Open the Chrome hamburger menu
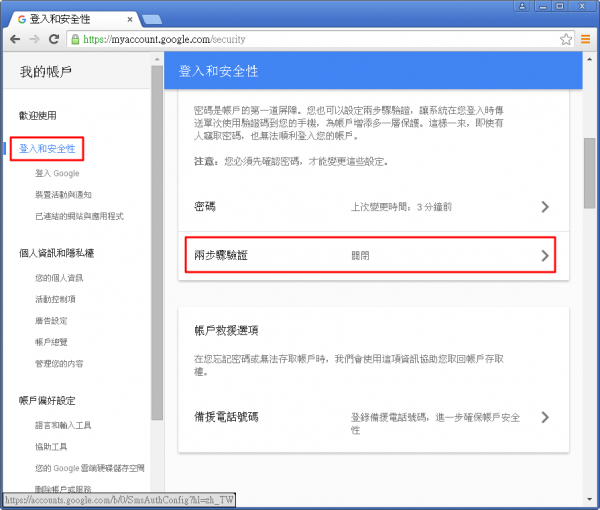The width and height of the screenshot is (600, 510). pyautogui.click(x=586, y=39)
